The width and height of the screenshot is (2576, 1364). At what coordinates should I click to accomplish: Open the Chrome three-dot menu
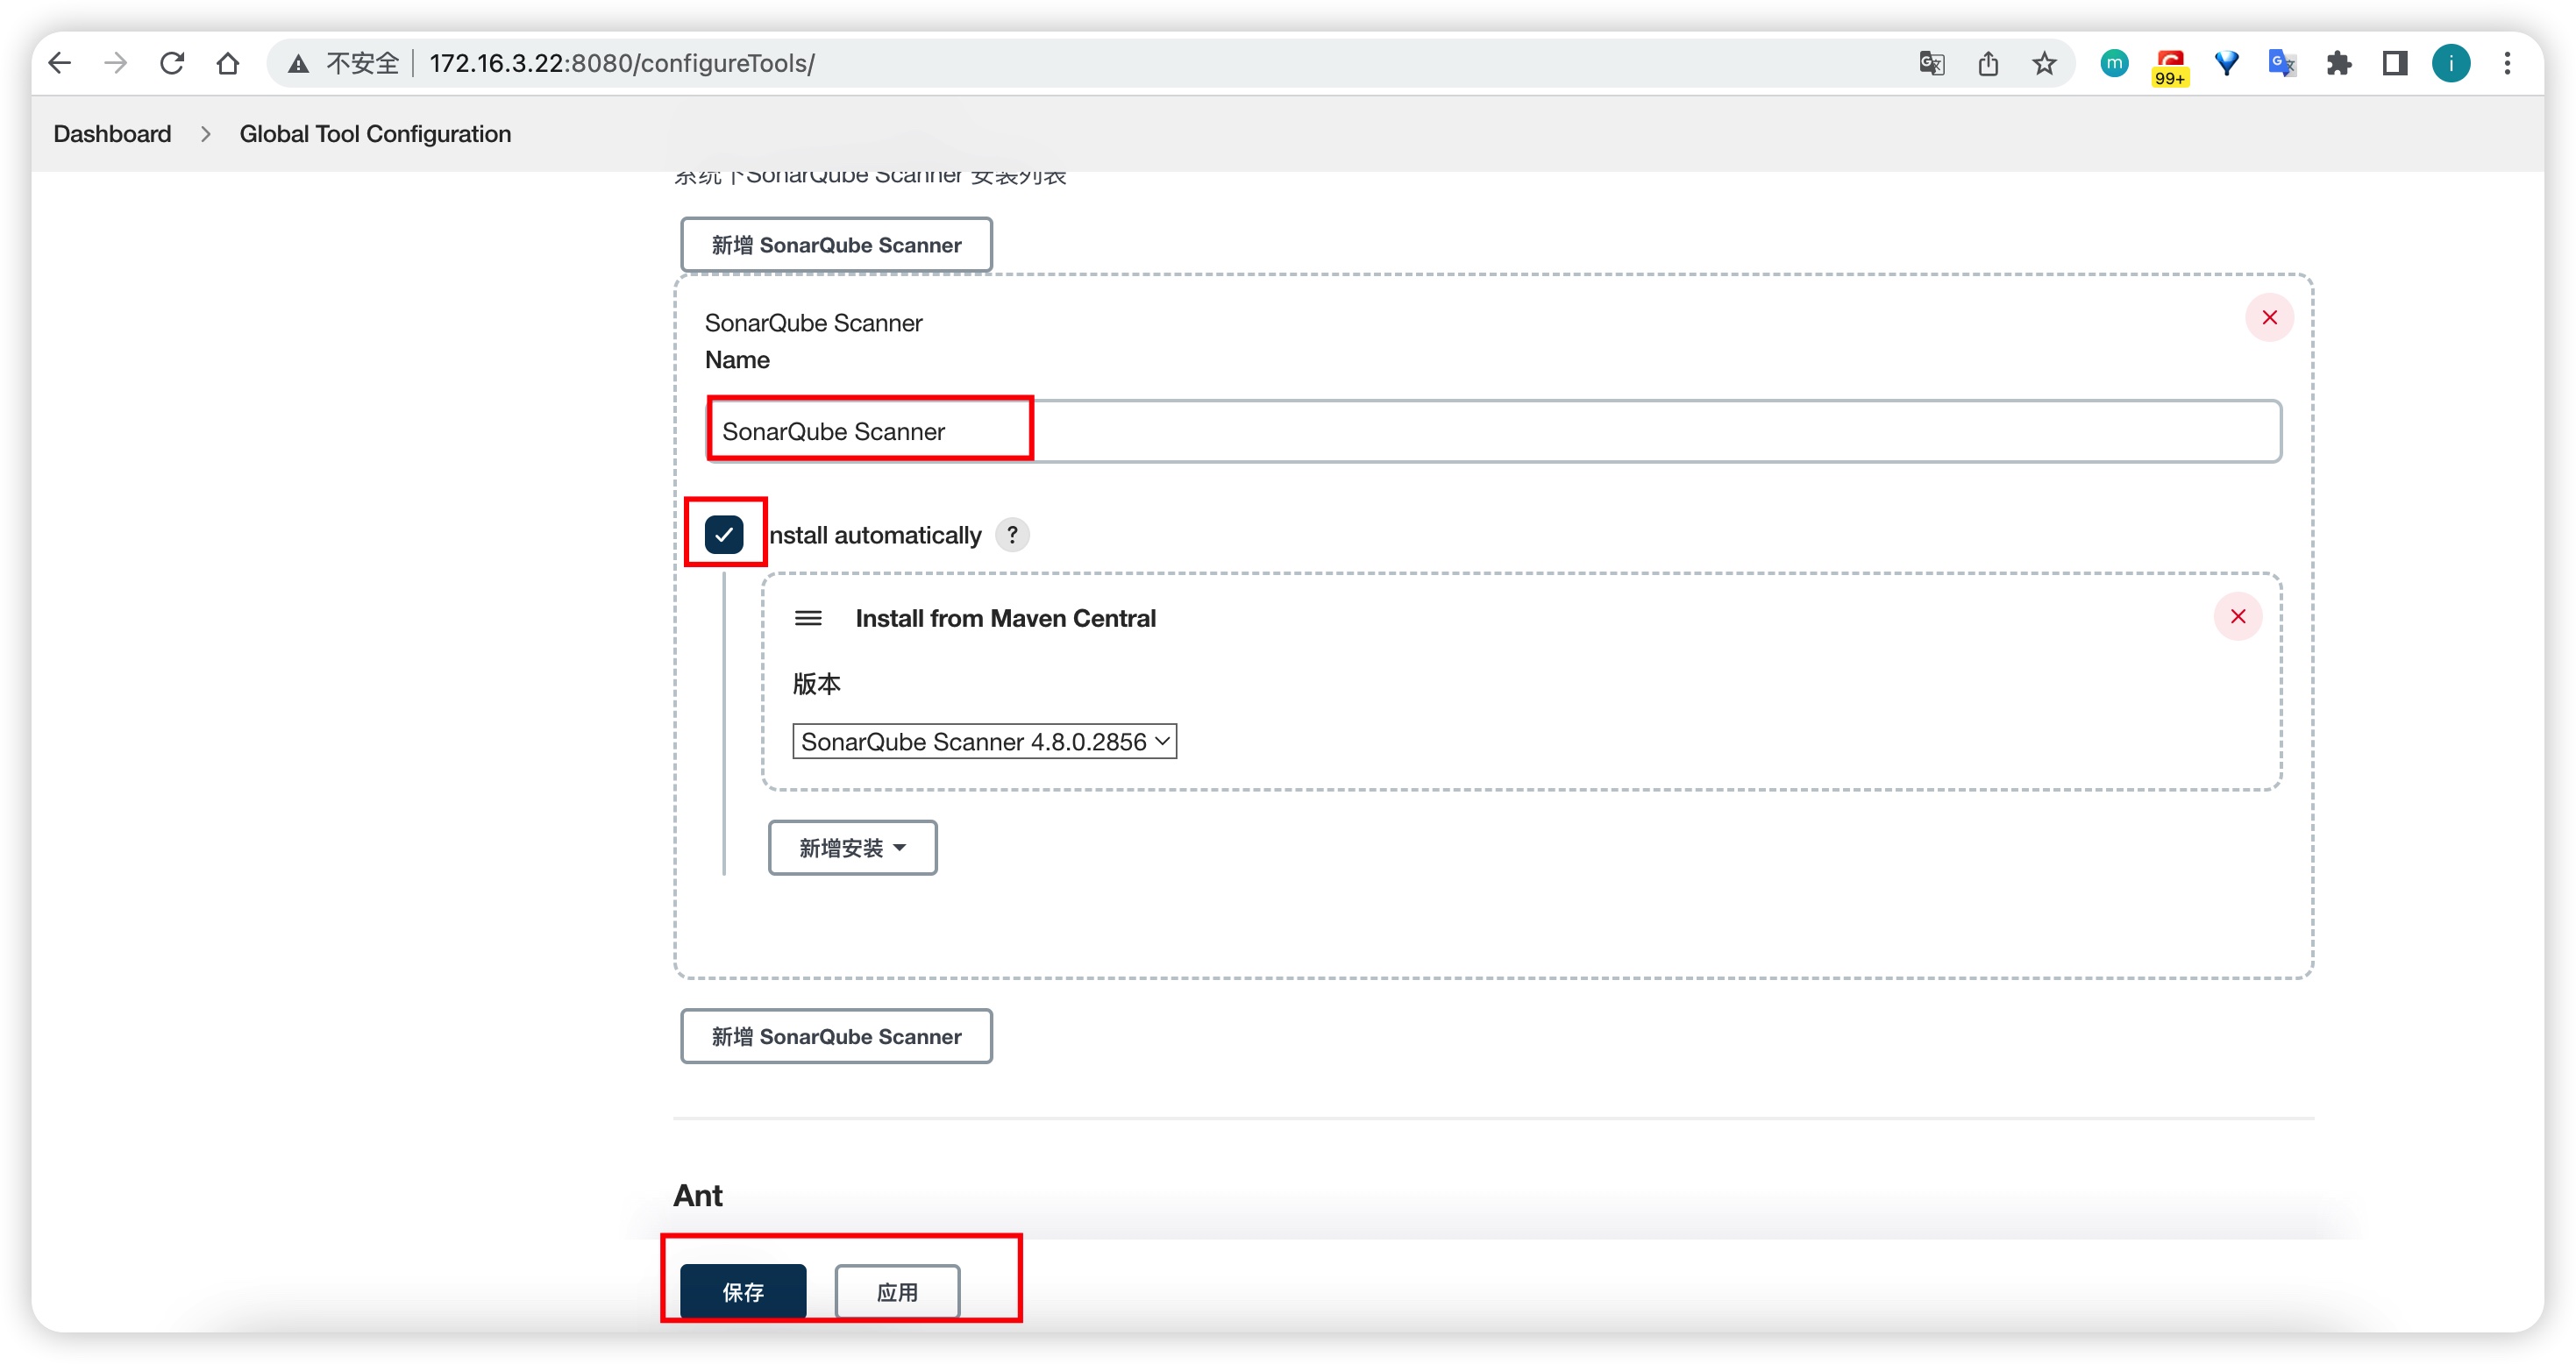[x=2507, y=63]
